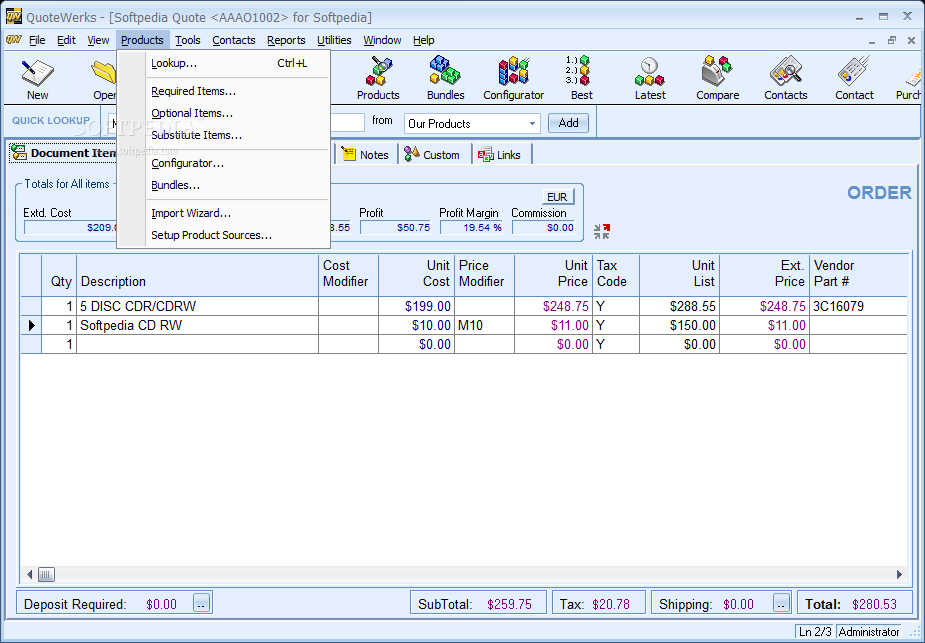
Task: Click the 3C16079 vendor part cell
Action: (x=858, y=306)
